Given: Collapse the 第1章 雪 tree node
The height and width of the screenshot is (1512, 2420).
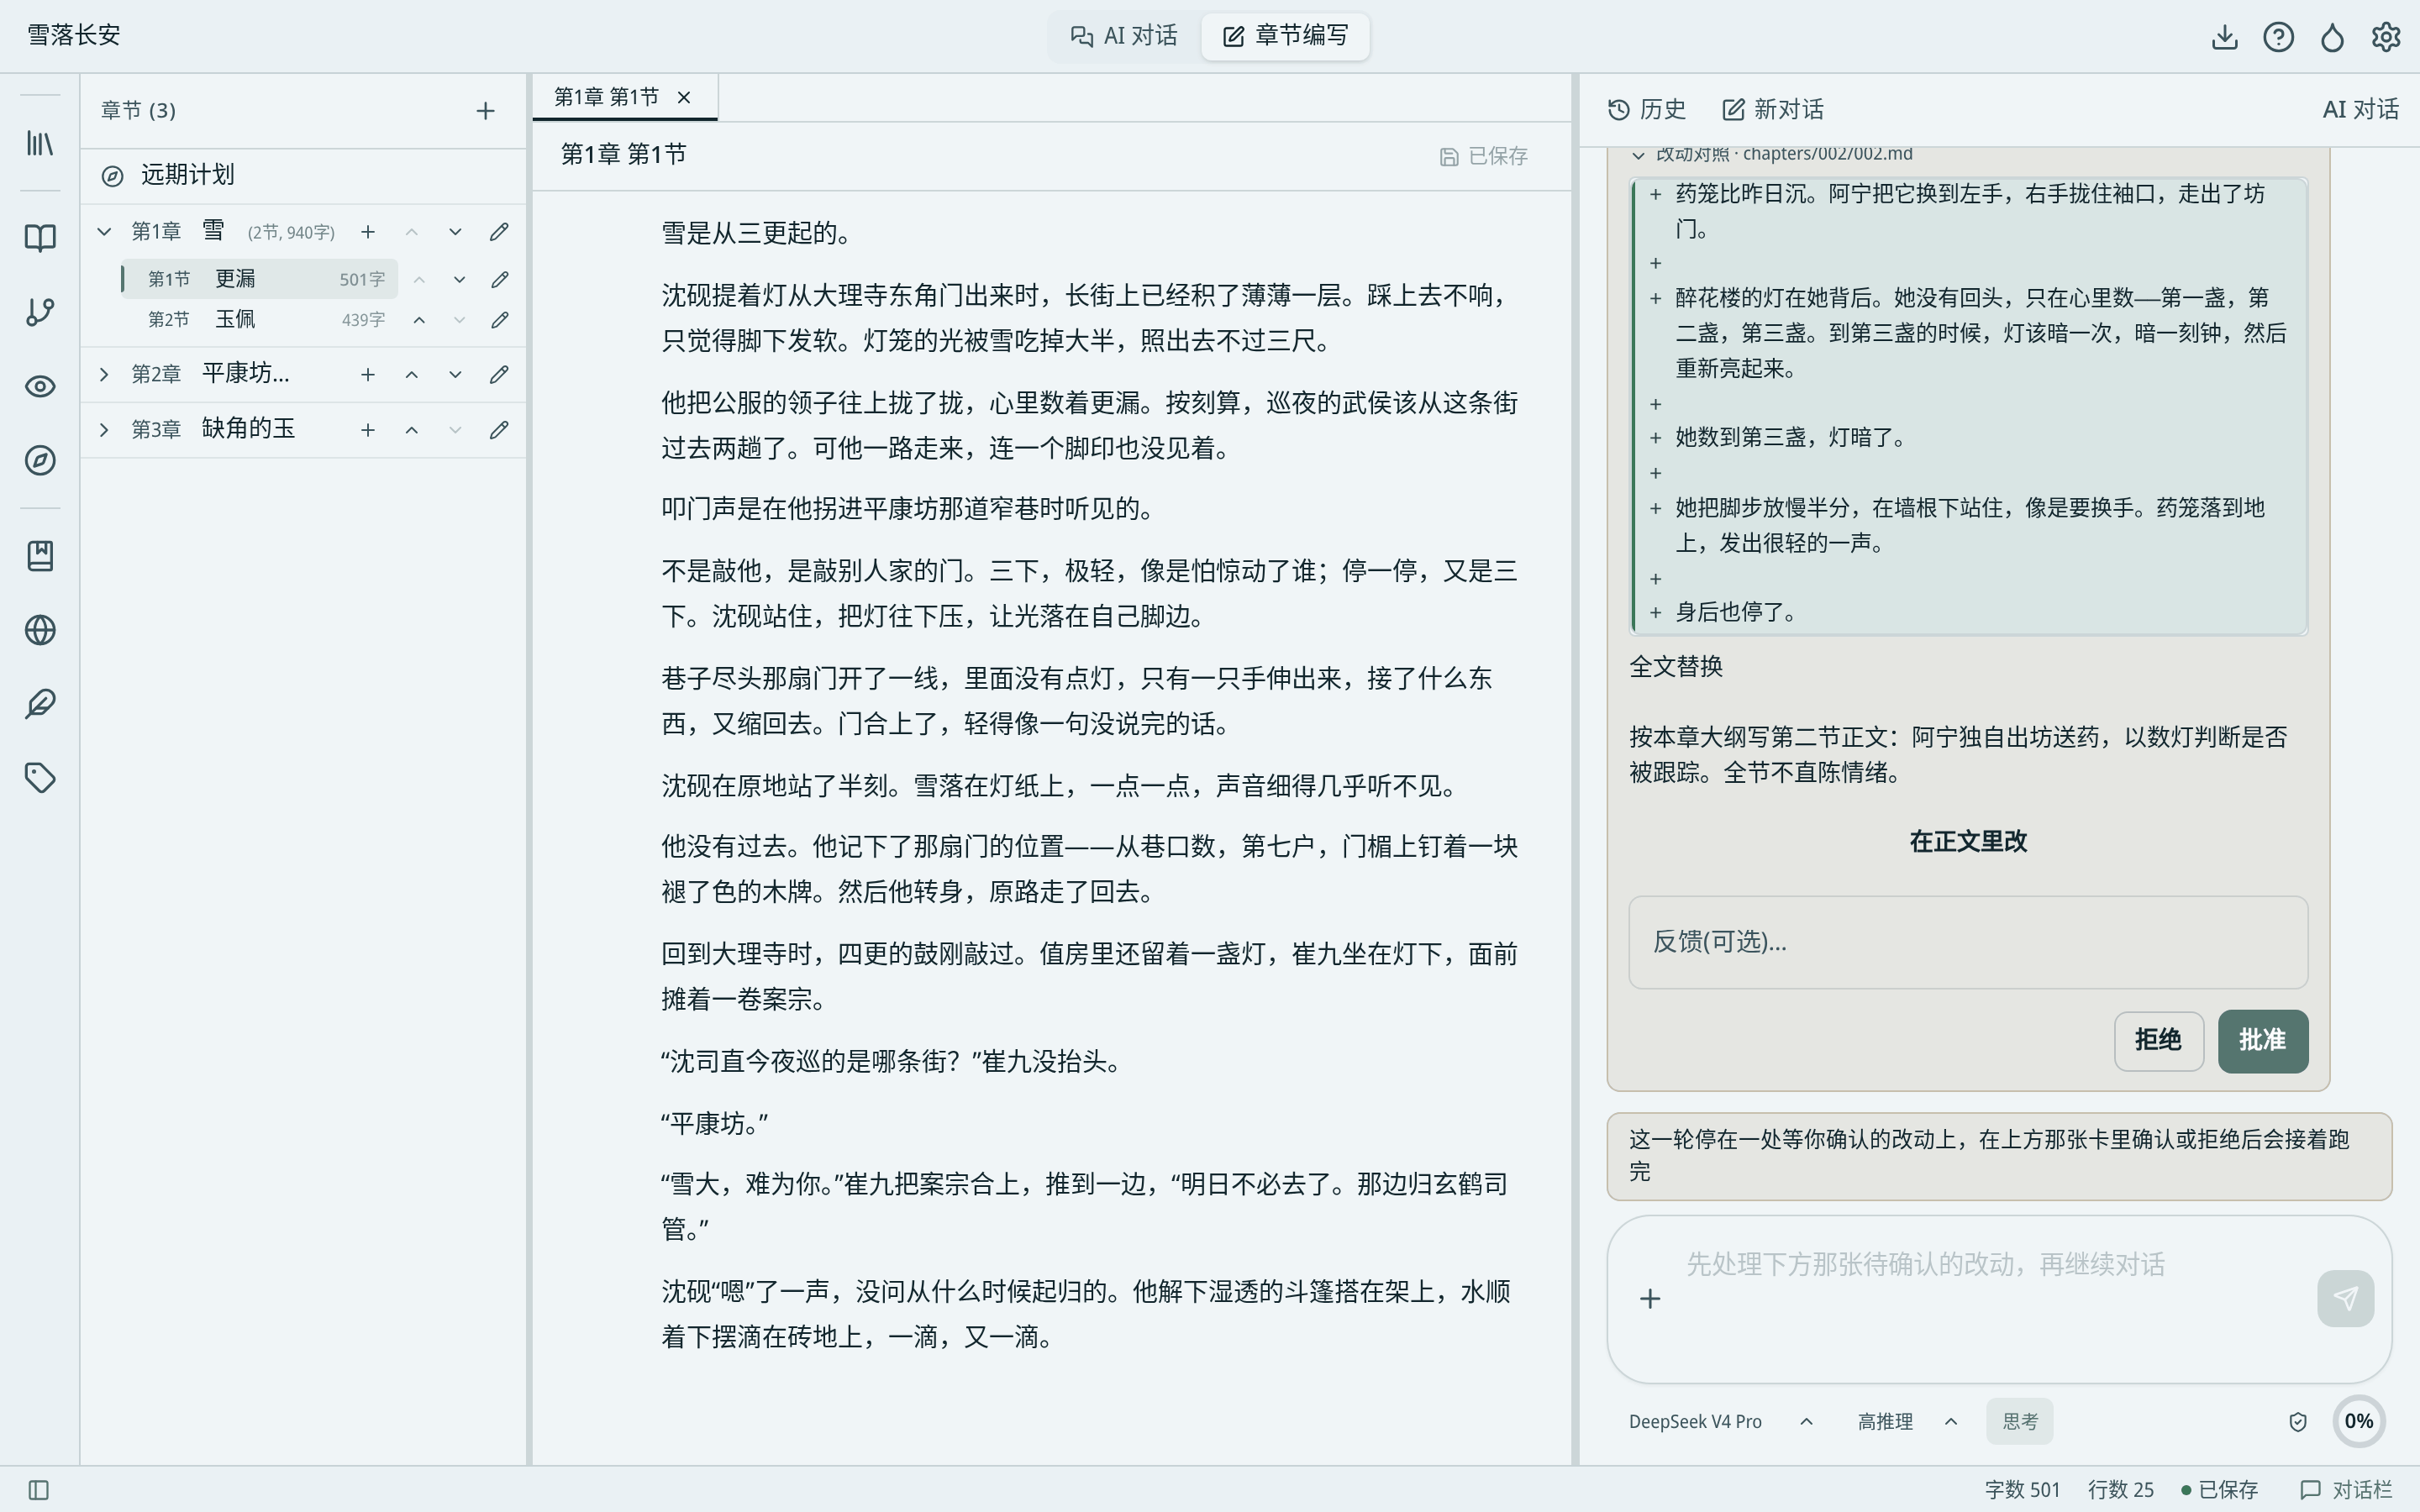Looking at the screenshot, I should [104, 232].
